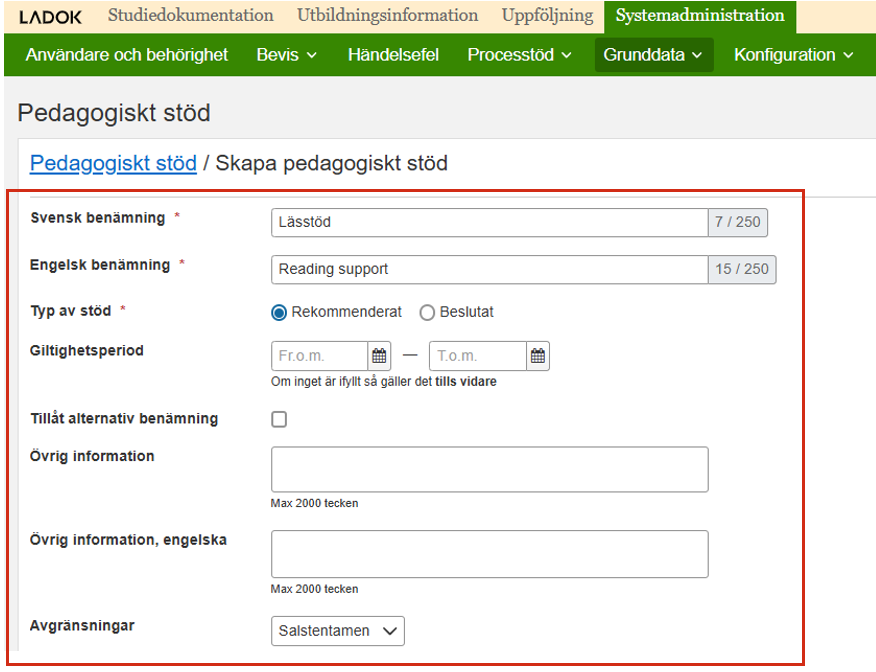This screenshot has height=672, width=876.
Task: Expand the Grunddata menu
Action: pos(654,55)
